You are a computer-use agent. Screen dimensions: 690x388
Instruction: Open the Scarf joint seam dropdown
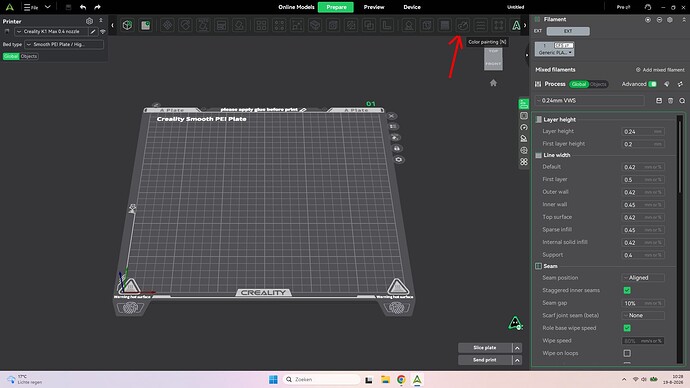[643, 316]
